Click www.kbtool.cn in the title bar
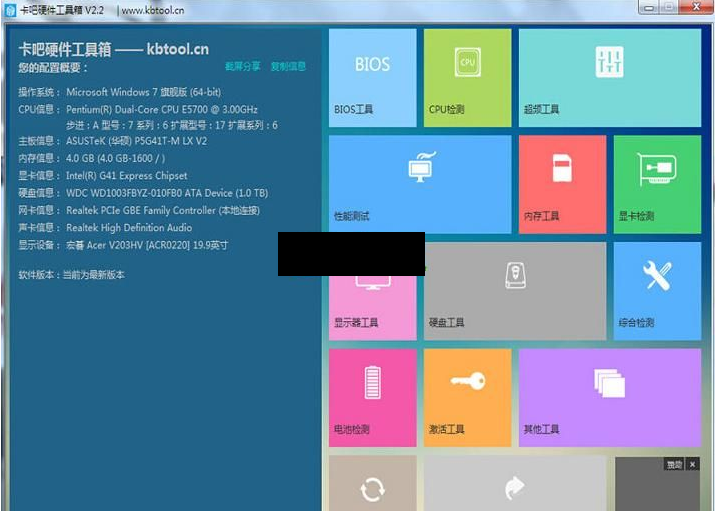Image resolution: width=715 pixels, height=511 pixels. (153, 10)
